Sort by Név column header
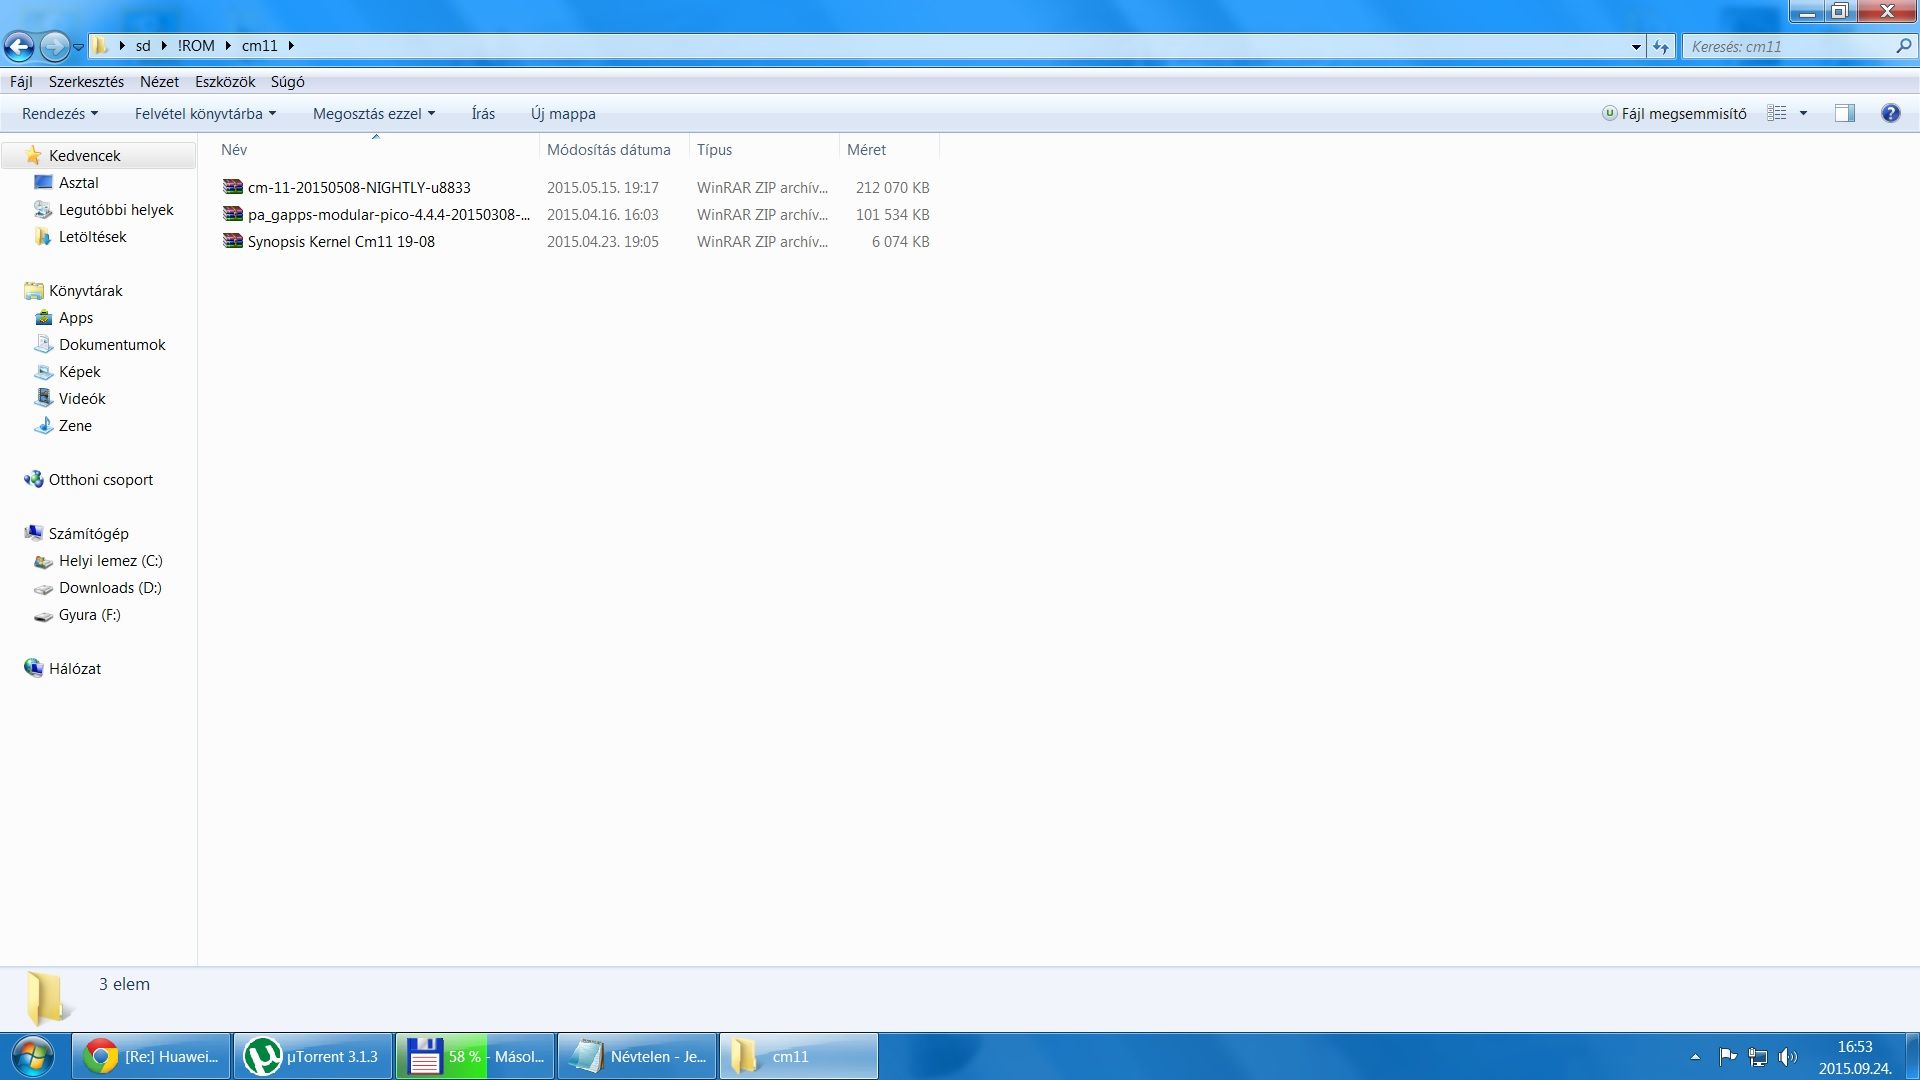 [x=234, y=150]
